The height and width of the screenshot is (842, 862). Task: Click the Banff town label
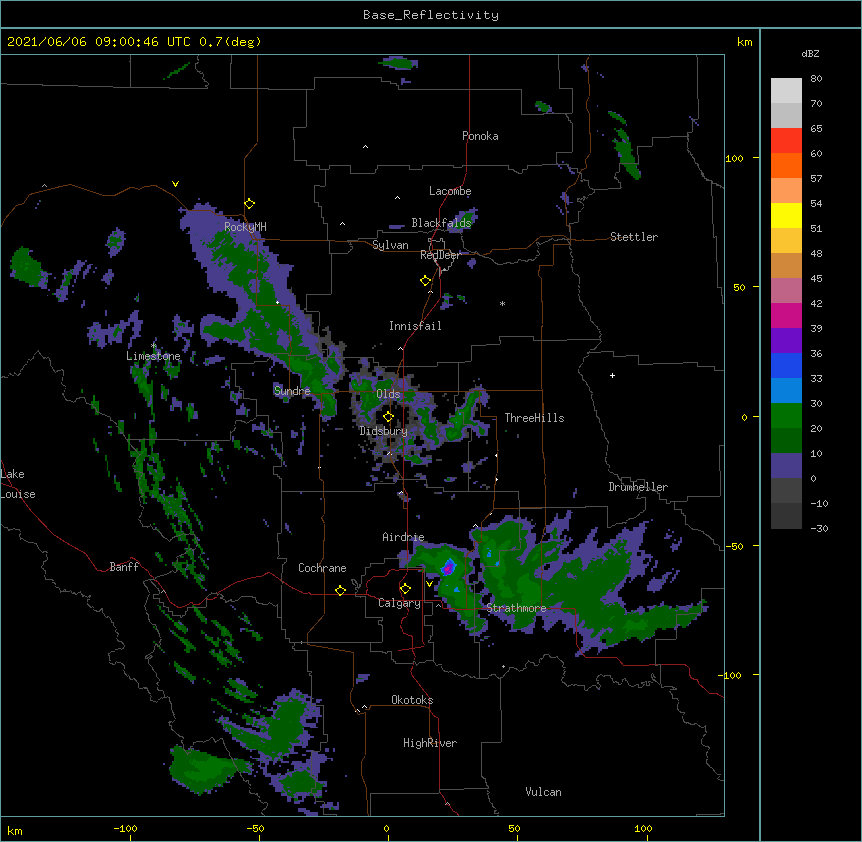[124, 567]
